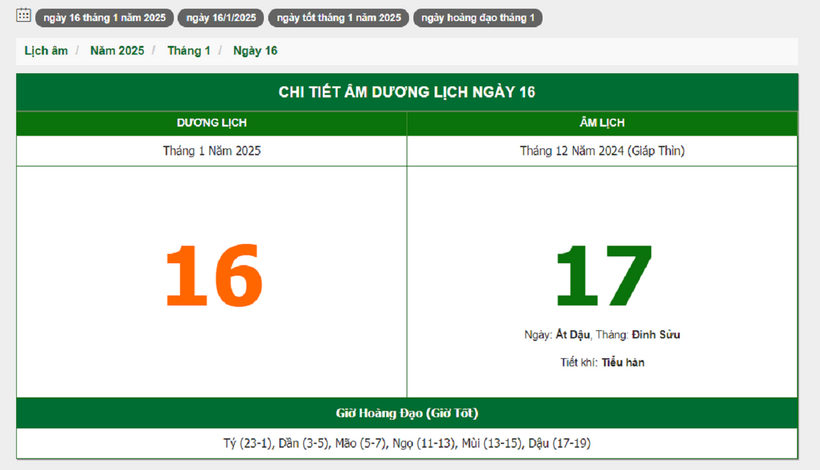Select 'Ngày 16' breadcrumb item

tap(255, 51)
